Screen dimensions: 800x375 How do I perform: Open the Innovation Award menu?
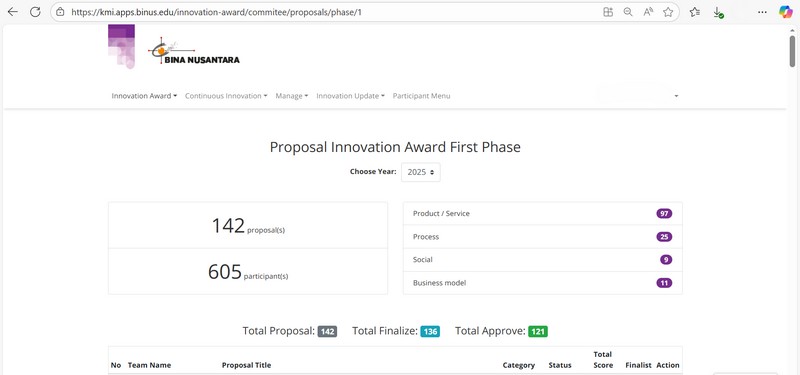(x=144, y=96)
